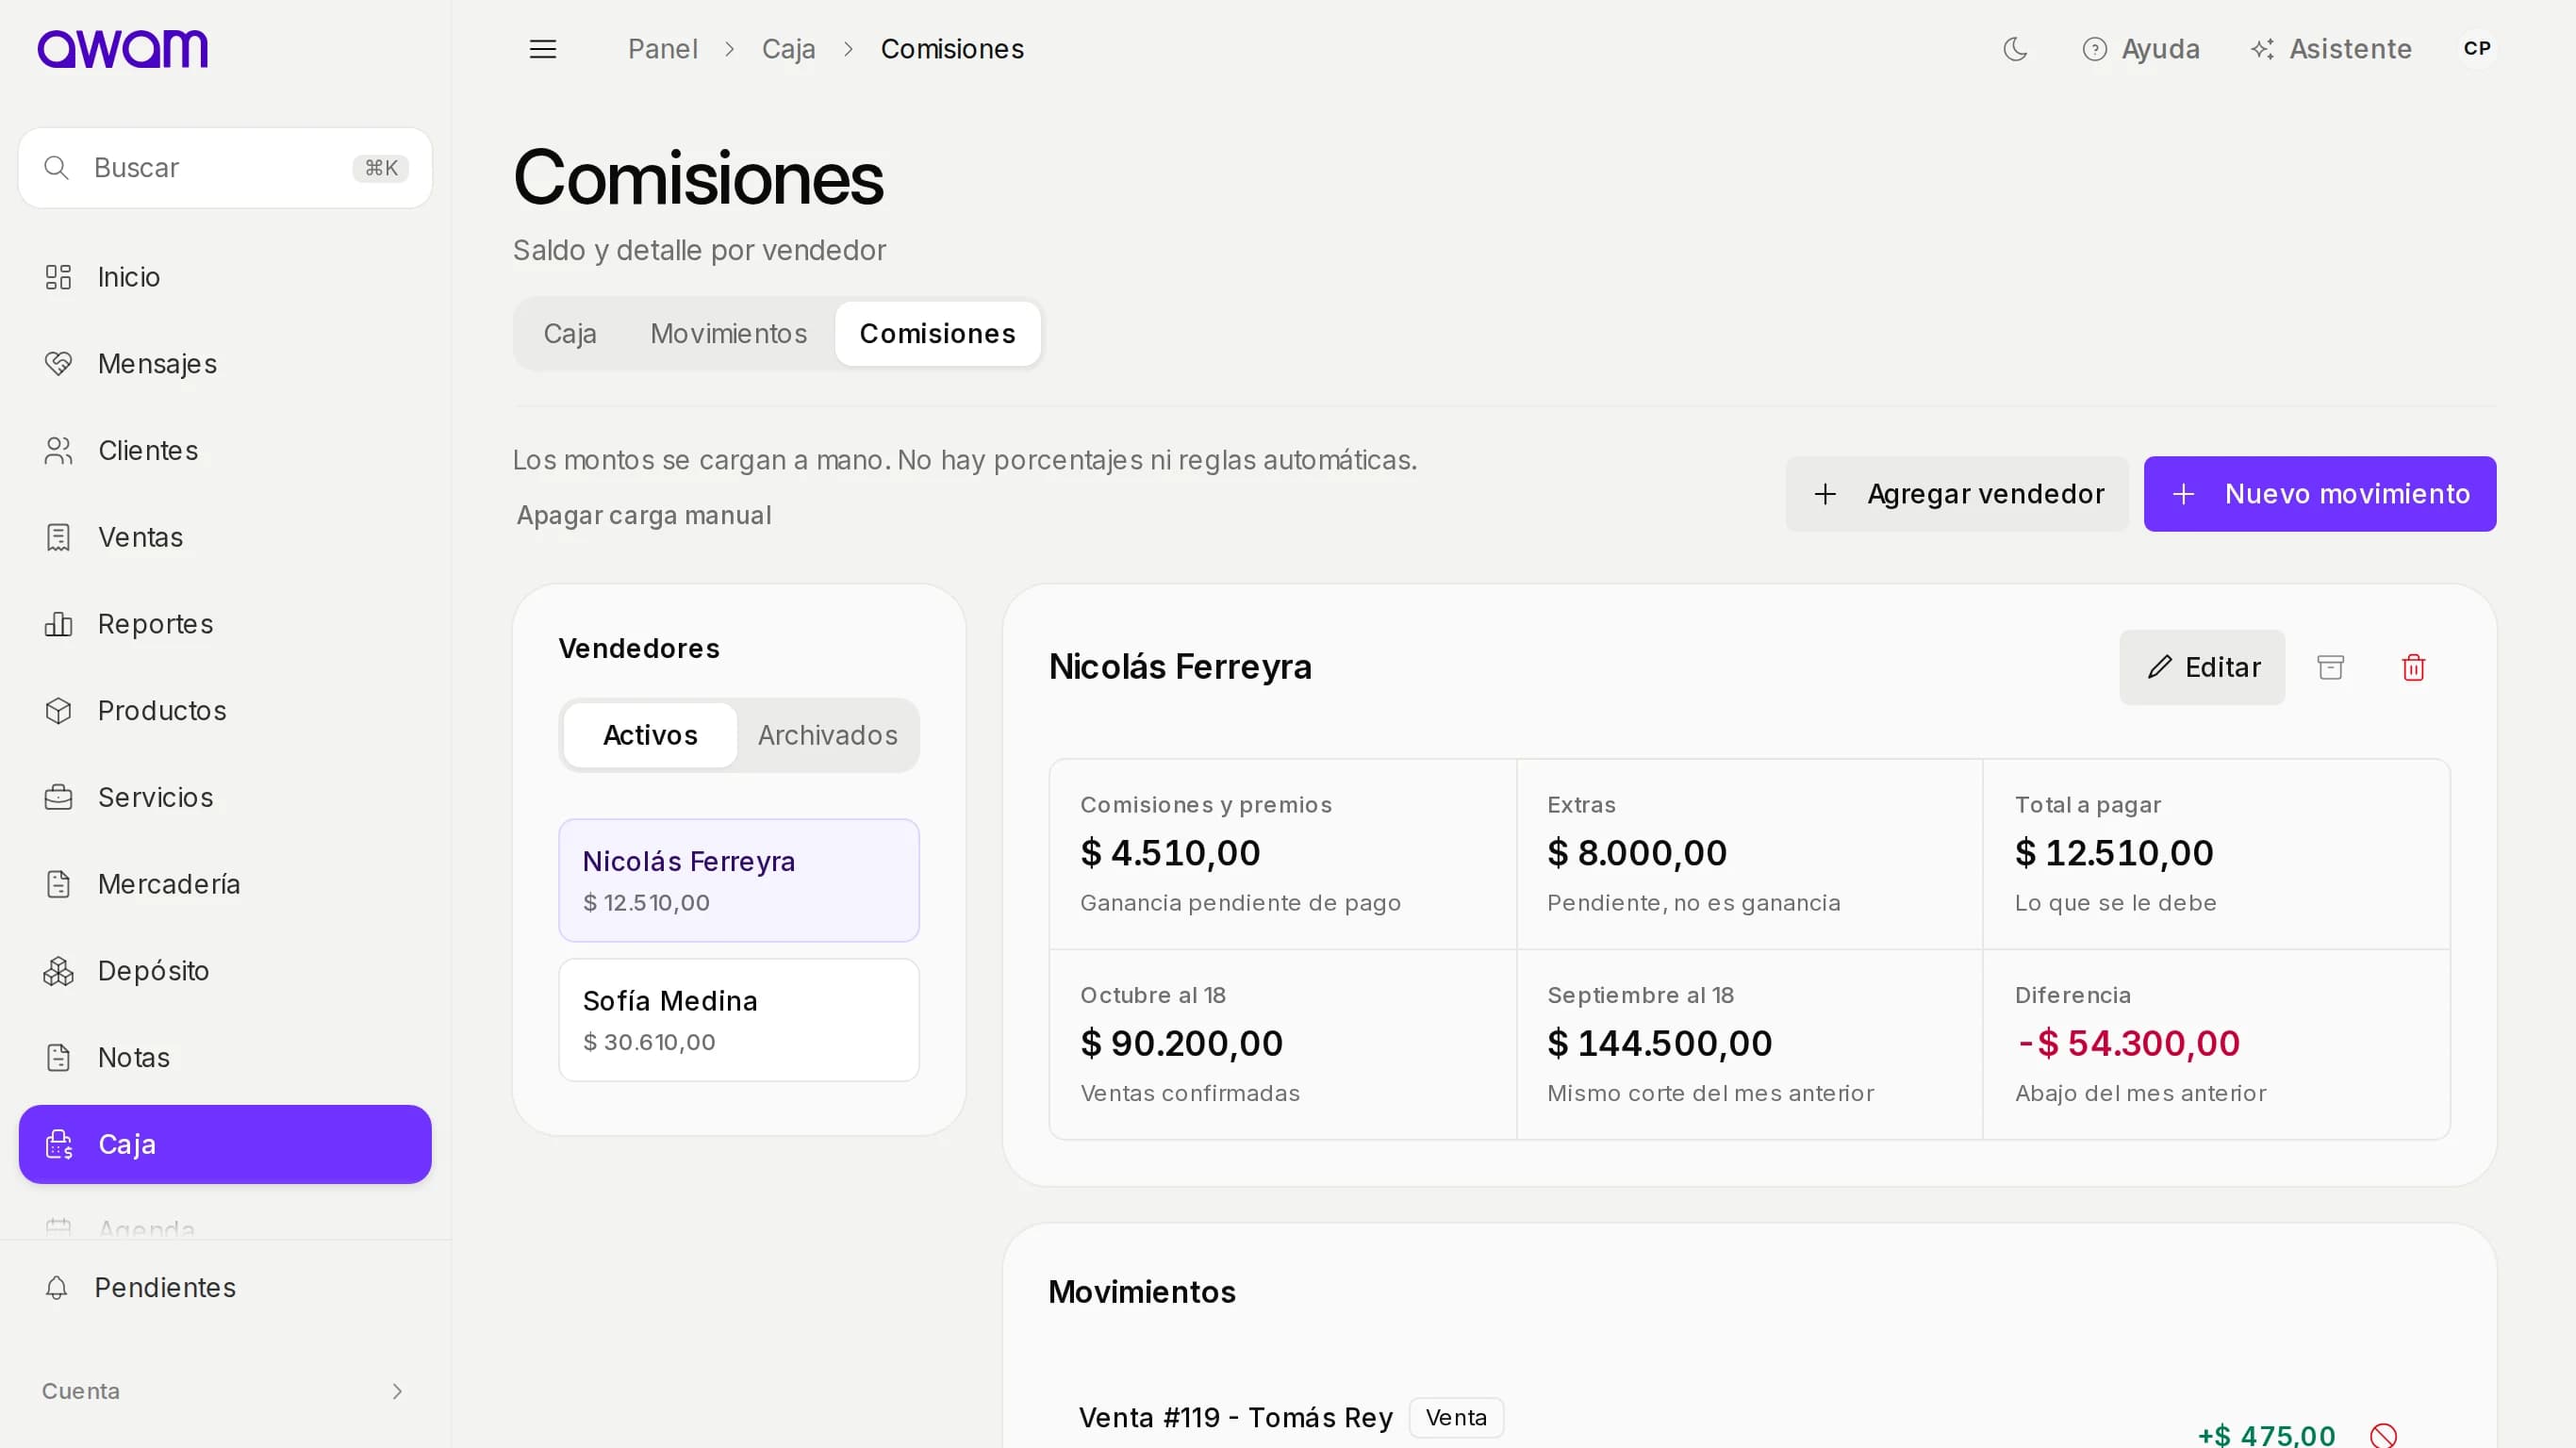Click the Total a pagar $ 12.510,00 value

click(2114, 854)
